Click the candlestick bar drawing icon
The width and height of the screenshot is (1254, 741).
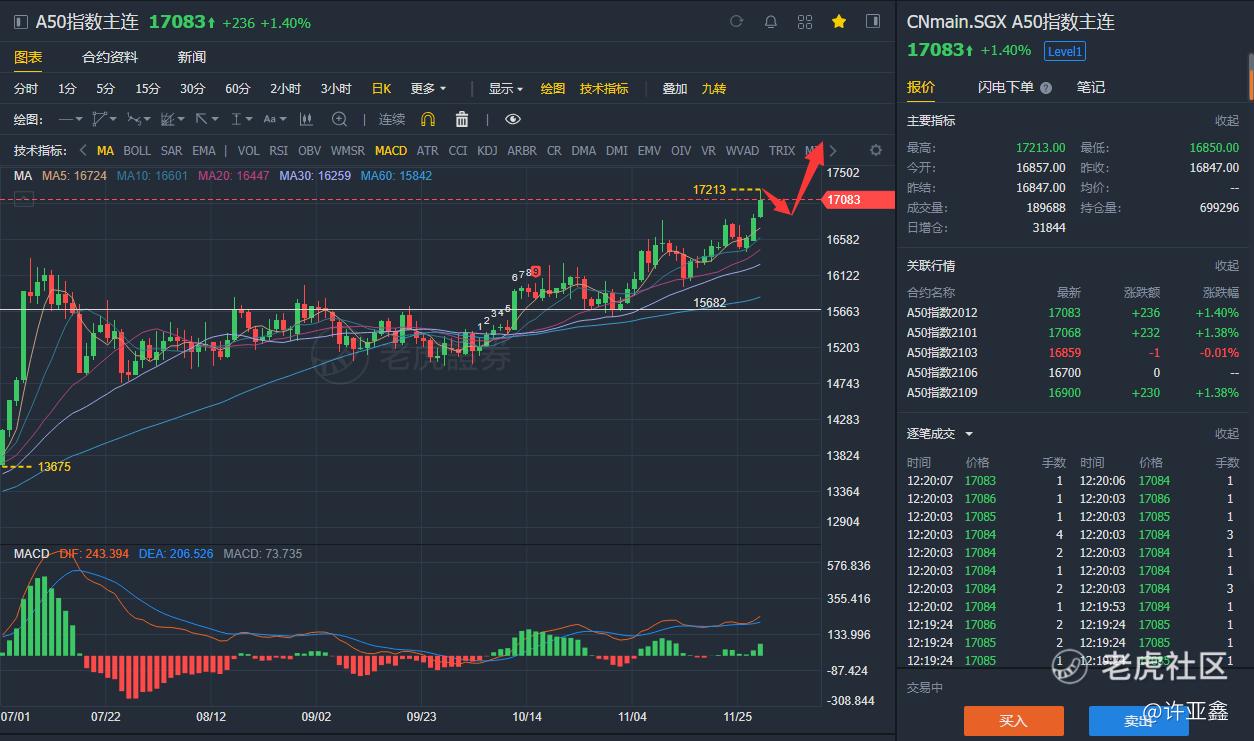pos(306,119)
